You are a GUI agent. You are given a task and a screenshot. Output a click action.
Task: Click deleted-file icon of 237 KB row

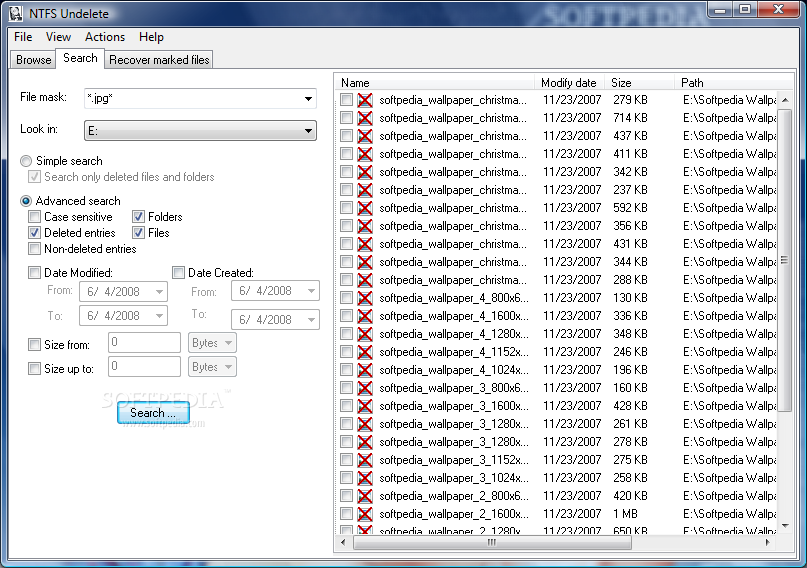coord(365,190)
